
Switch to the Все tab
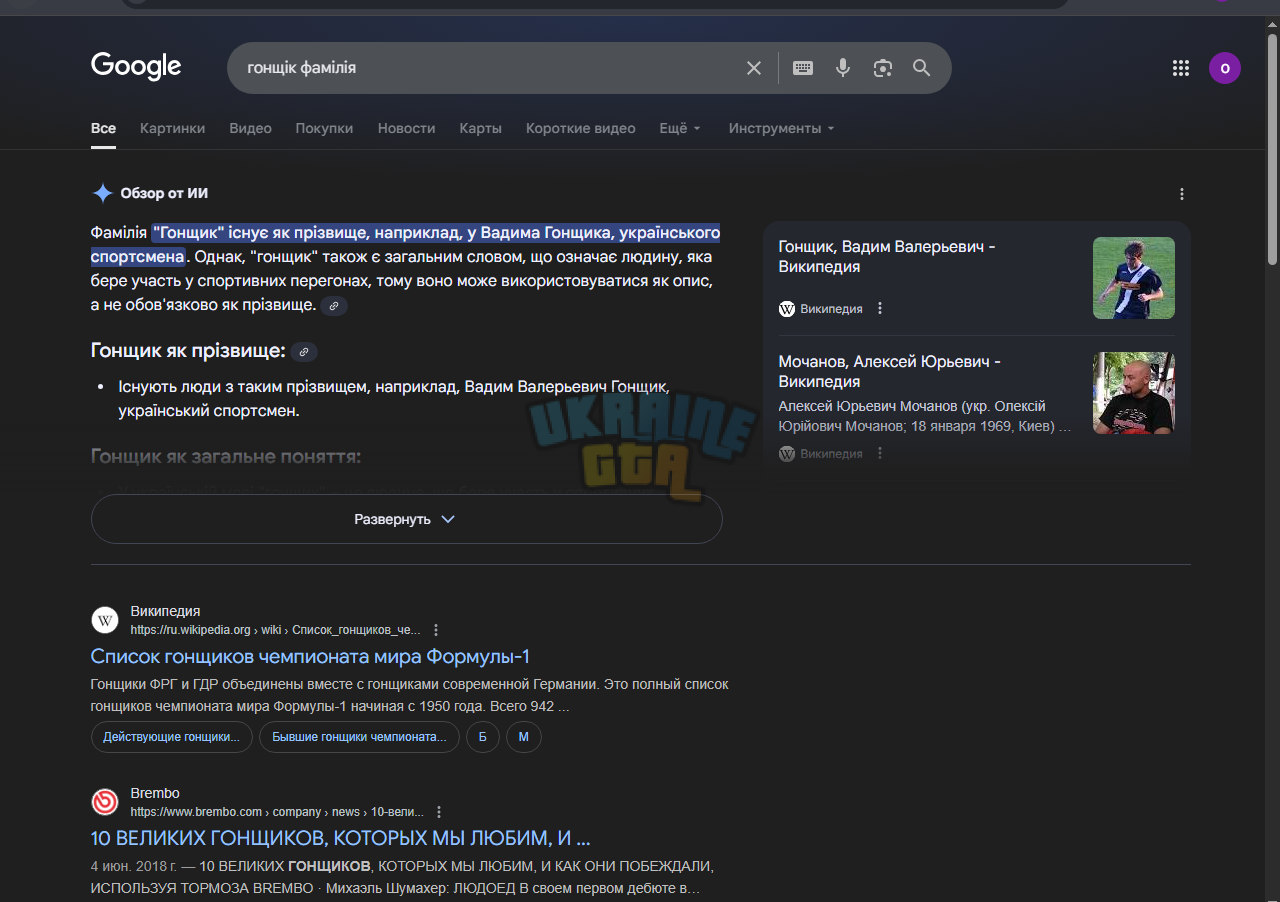tap(103, 128)
